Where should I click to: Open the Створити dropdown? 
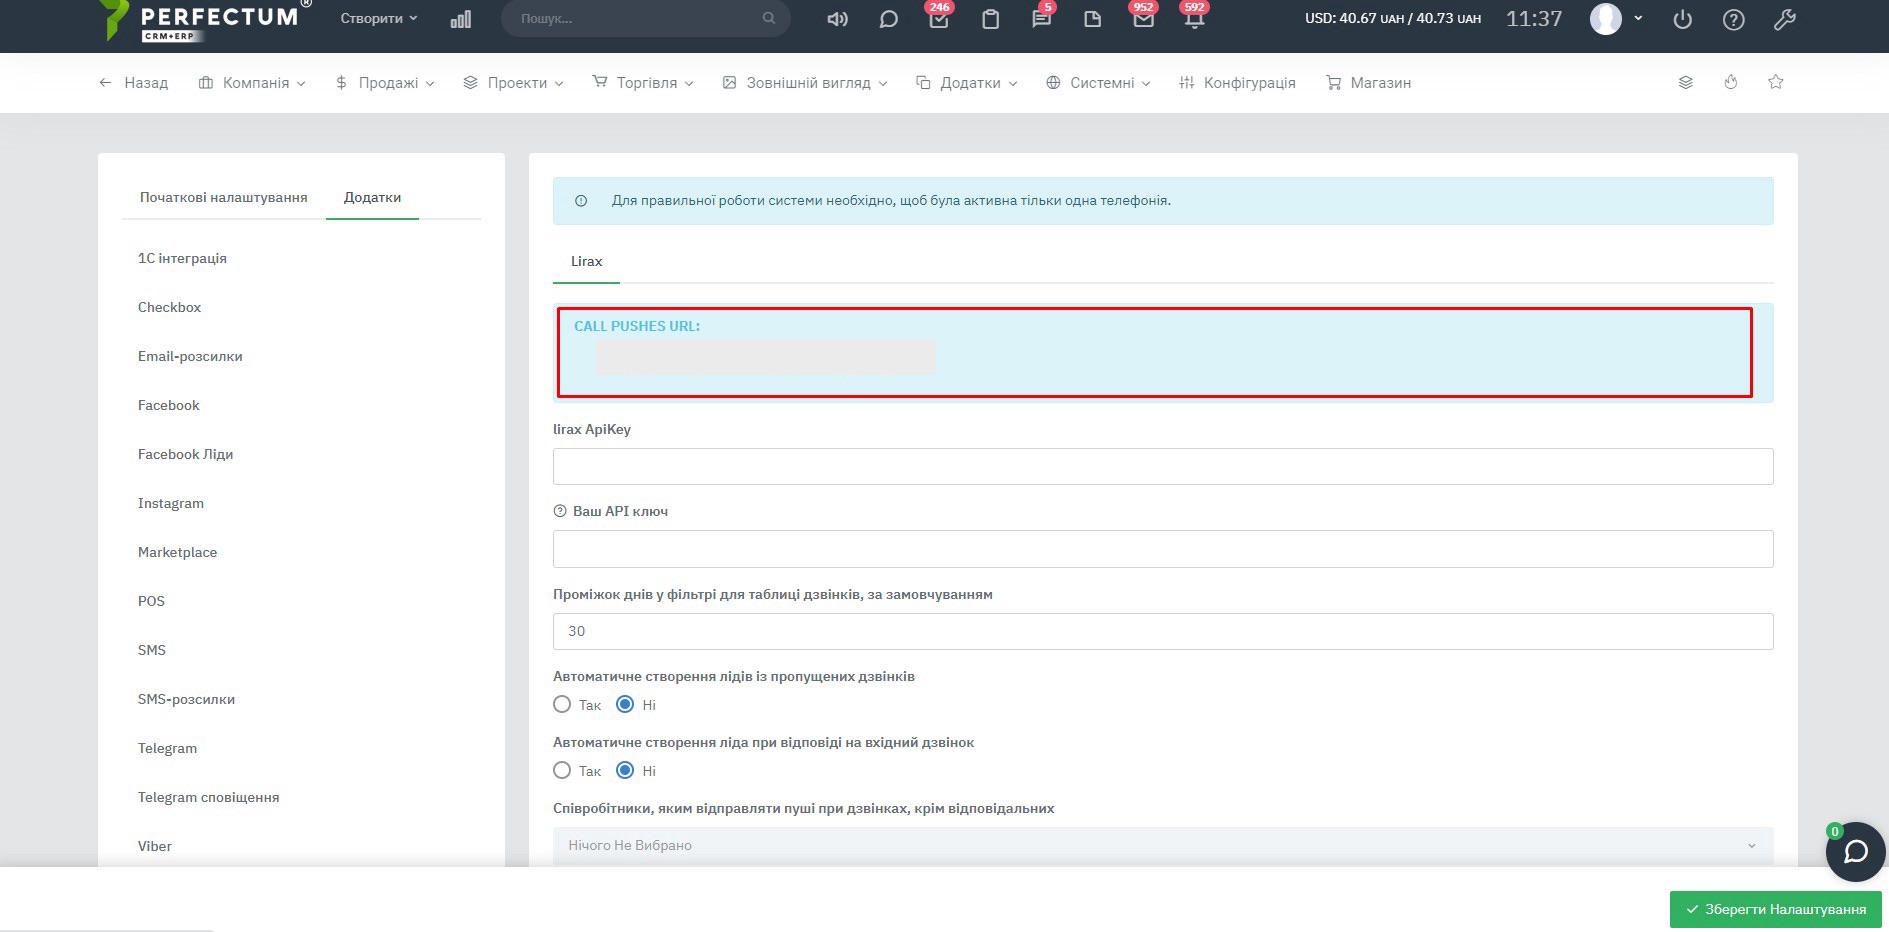click(379, 18)
